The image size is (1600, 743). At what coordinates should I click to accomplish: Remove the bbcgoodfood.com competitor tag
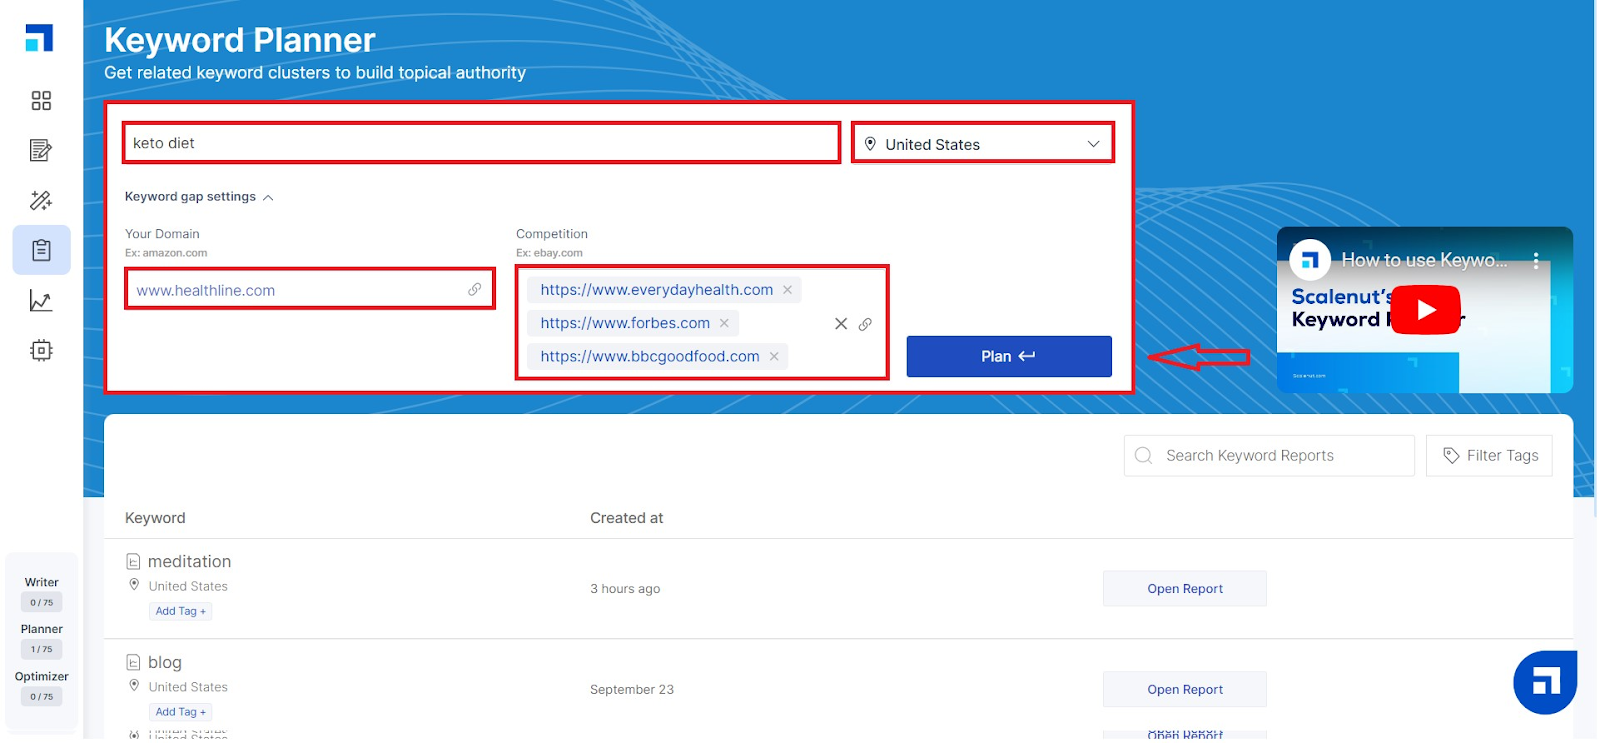pos(774,356)
